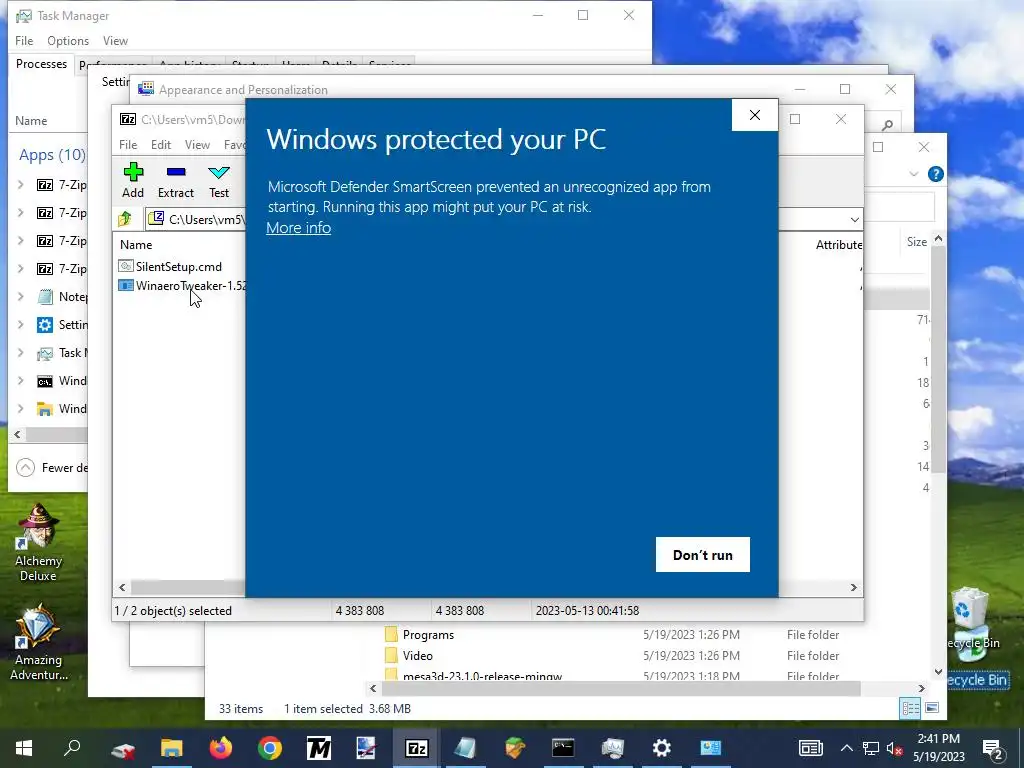
Task: Open the View menu in 7-Zip
Action: (x=197, y=144)
